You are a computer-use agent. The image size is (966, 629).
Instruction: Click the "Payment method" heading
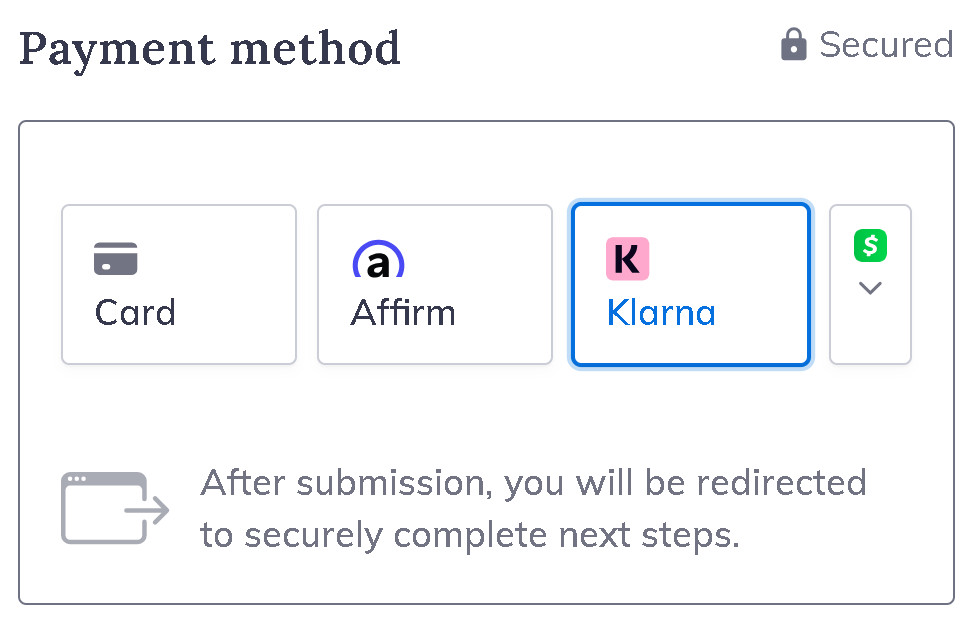coord(210,48)
